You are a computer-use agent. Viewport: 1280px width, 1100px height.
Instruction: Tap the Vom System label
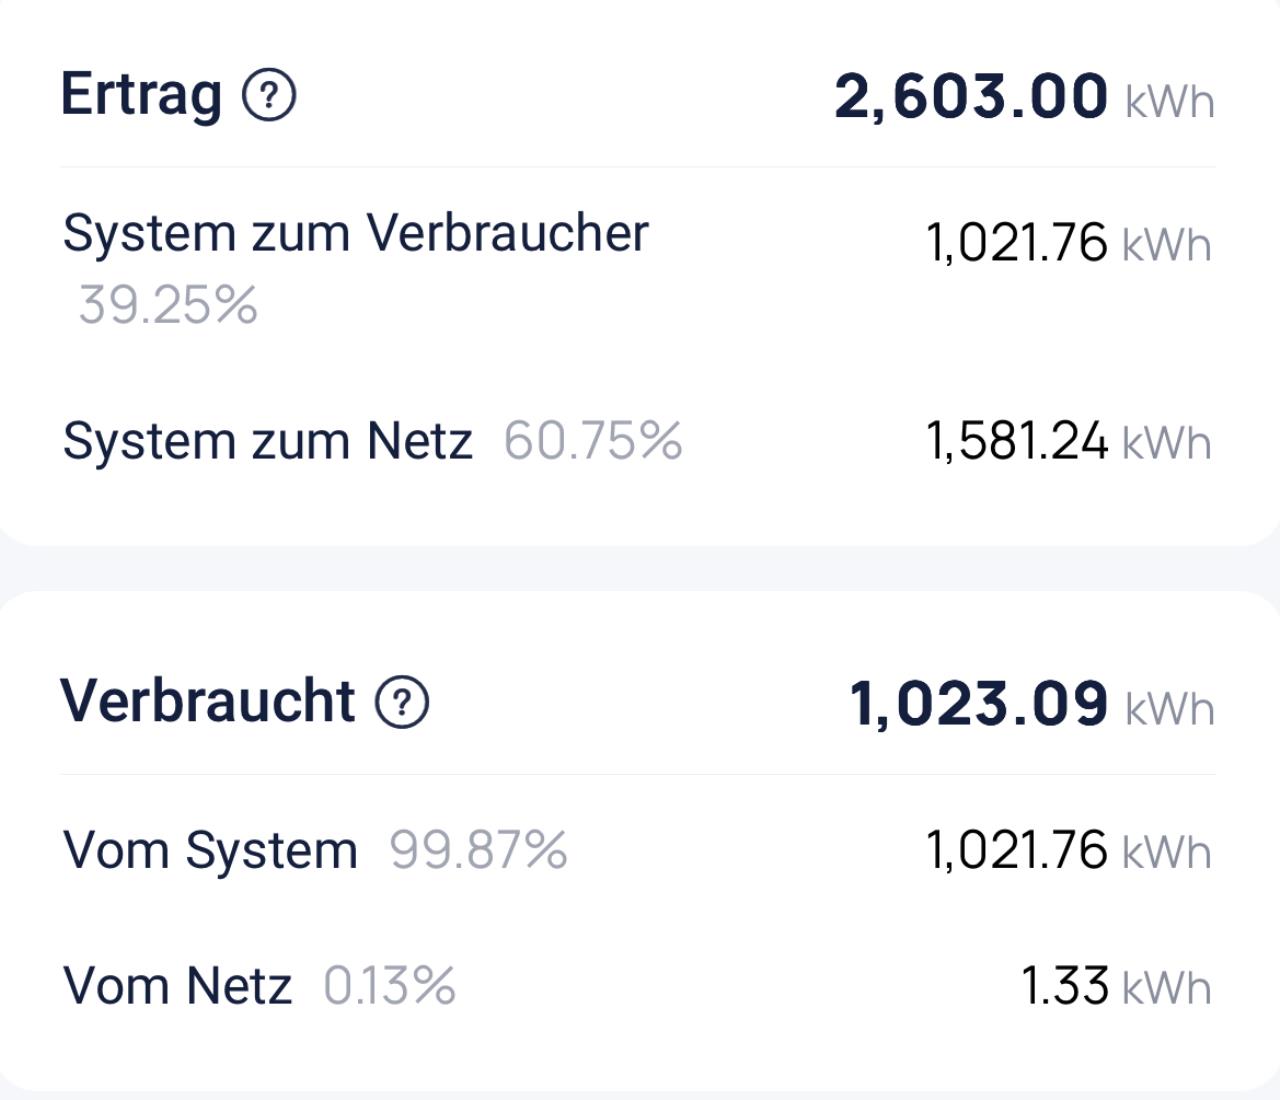210,851
